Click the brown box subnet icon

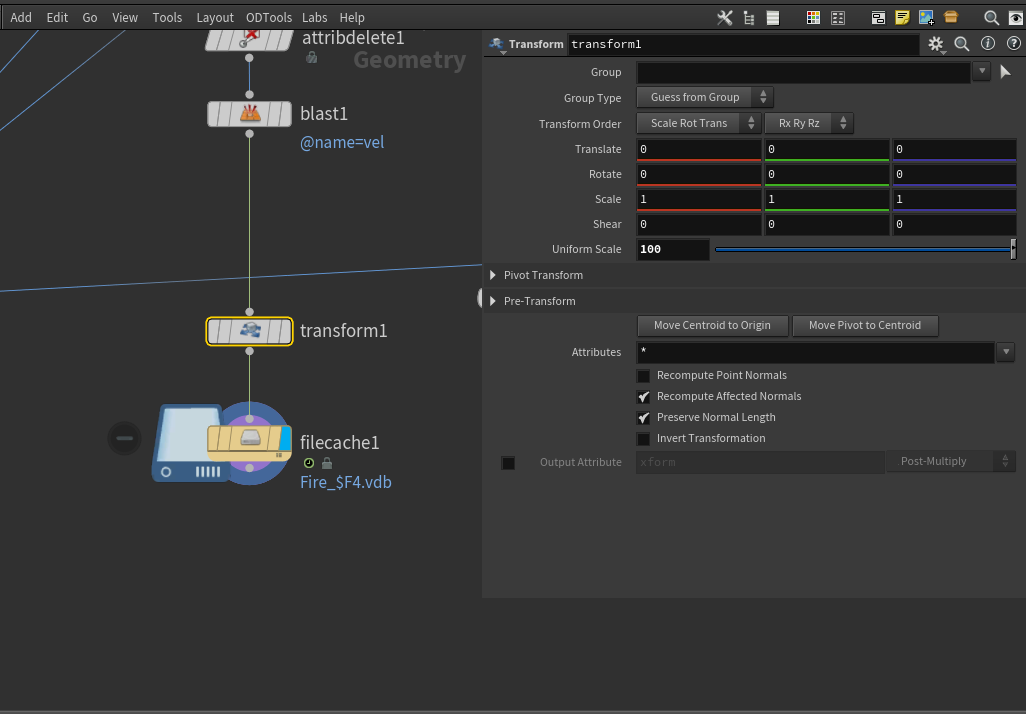(x=951, y=17)
